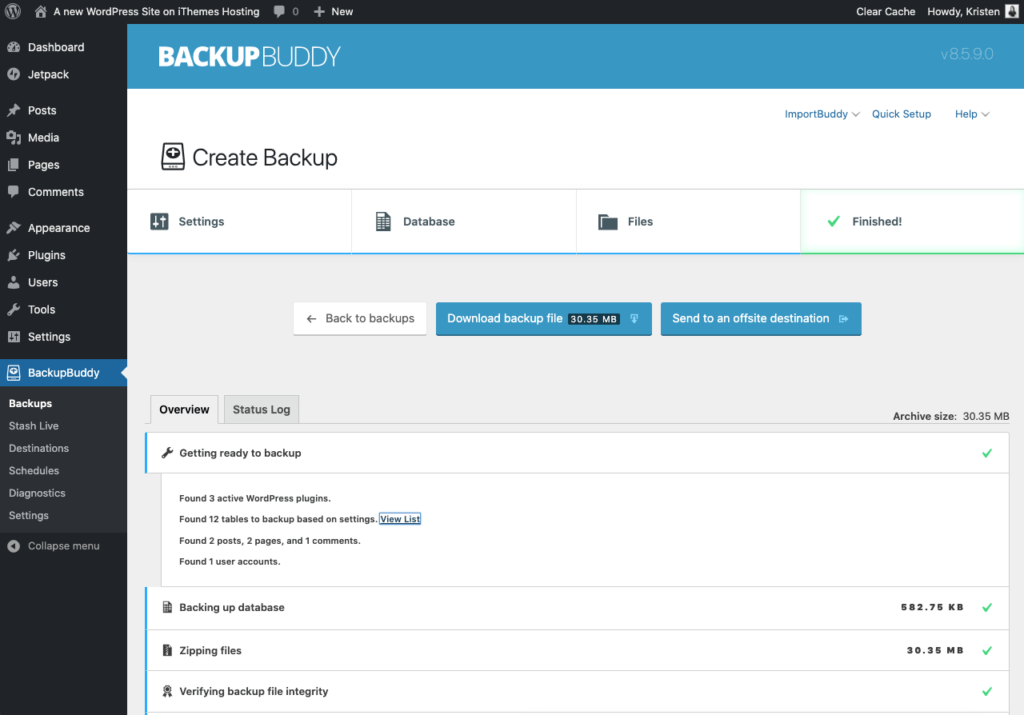Click the Archive size 30.35 MB text
This screenshot has height=715, width=1024.
[x=951, y=416]
